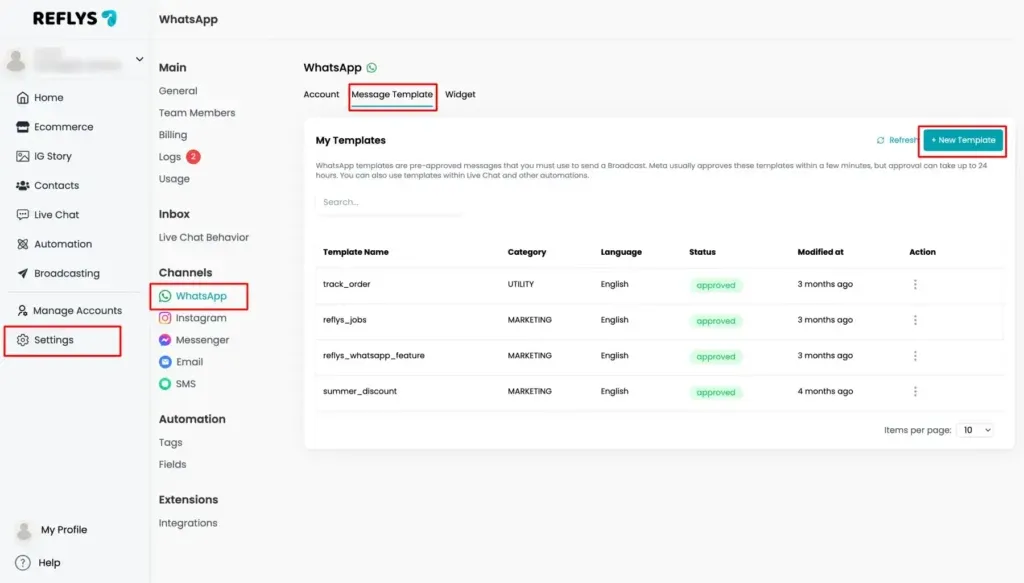Open the Home sidebar icon
The image size is (1024, 583).
point(23,98)
